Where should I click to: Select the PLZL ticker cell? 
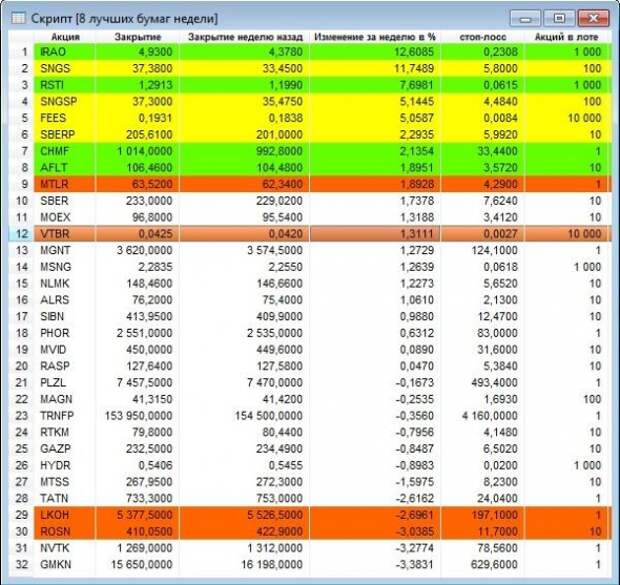point(65,383)
